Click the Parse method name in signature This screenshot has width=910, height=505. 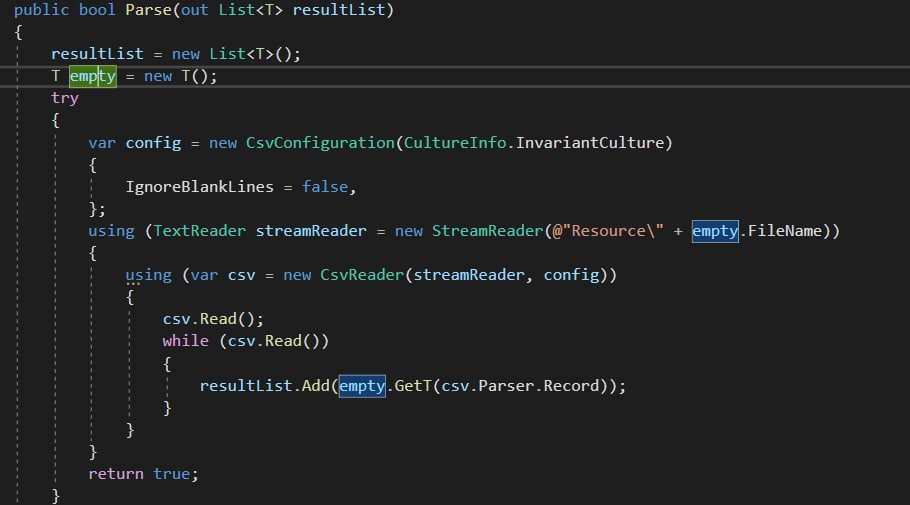(x=149, y=10)
